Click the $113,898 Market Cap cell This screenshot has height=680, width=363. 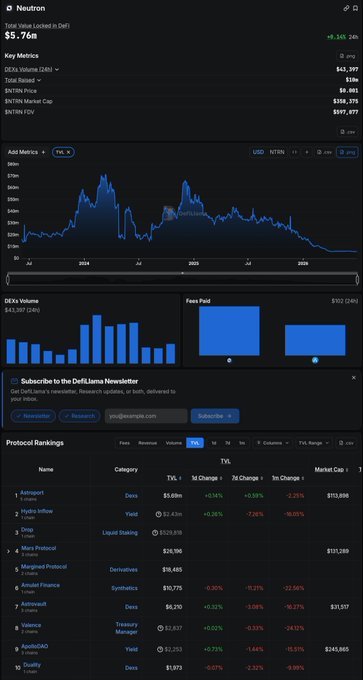[337, 495]
